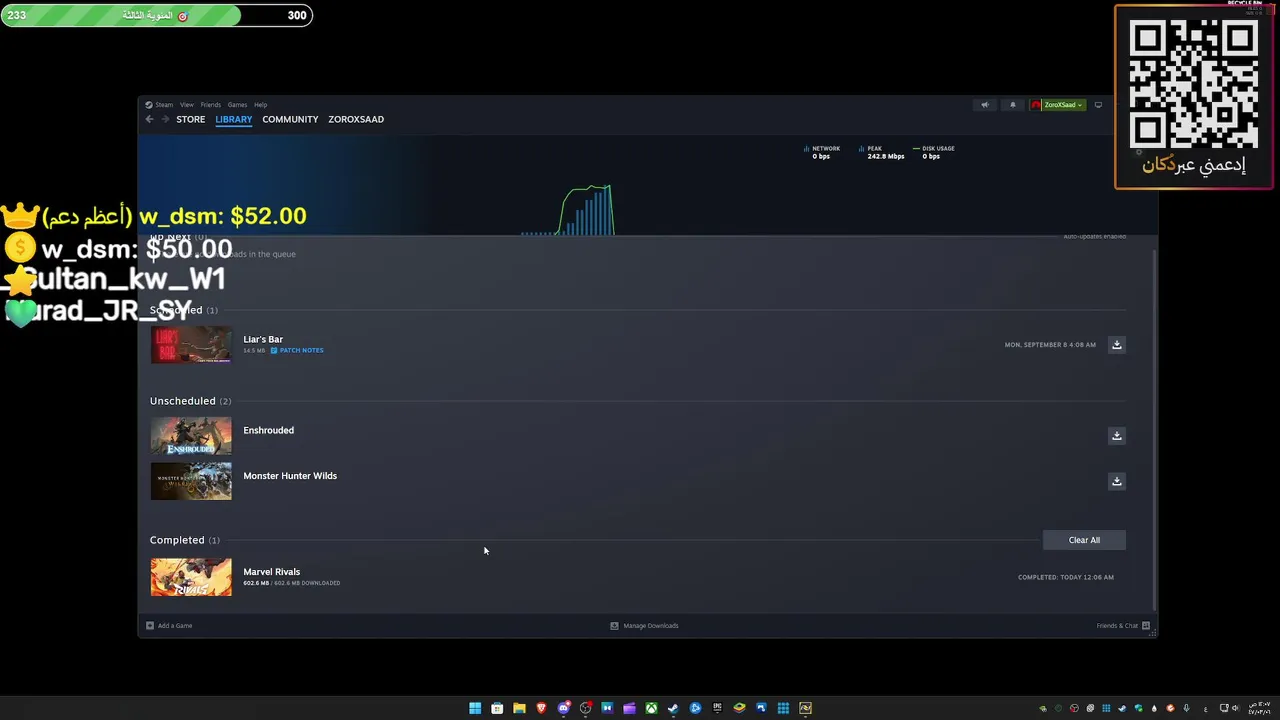Viewport: 1280px width, 720px height.
Task: Download Monster Hunter Wilds update via arrow icon
Action: point(1117,481)
